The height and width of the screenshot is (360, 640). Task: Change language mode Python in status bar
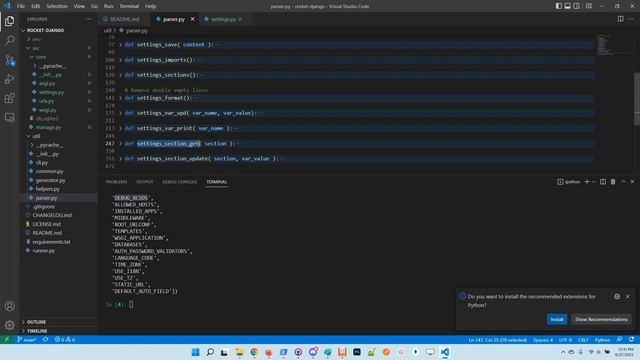point(602,340)
